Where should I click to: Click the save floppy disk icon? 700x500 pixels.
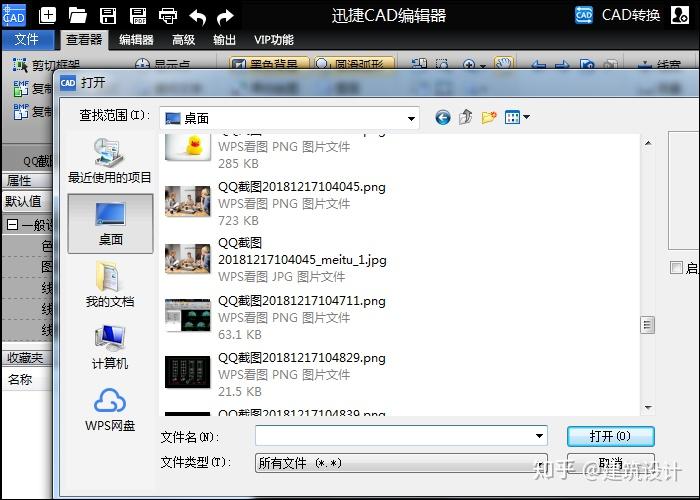[108, 16]
